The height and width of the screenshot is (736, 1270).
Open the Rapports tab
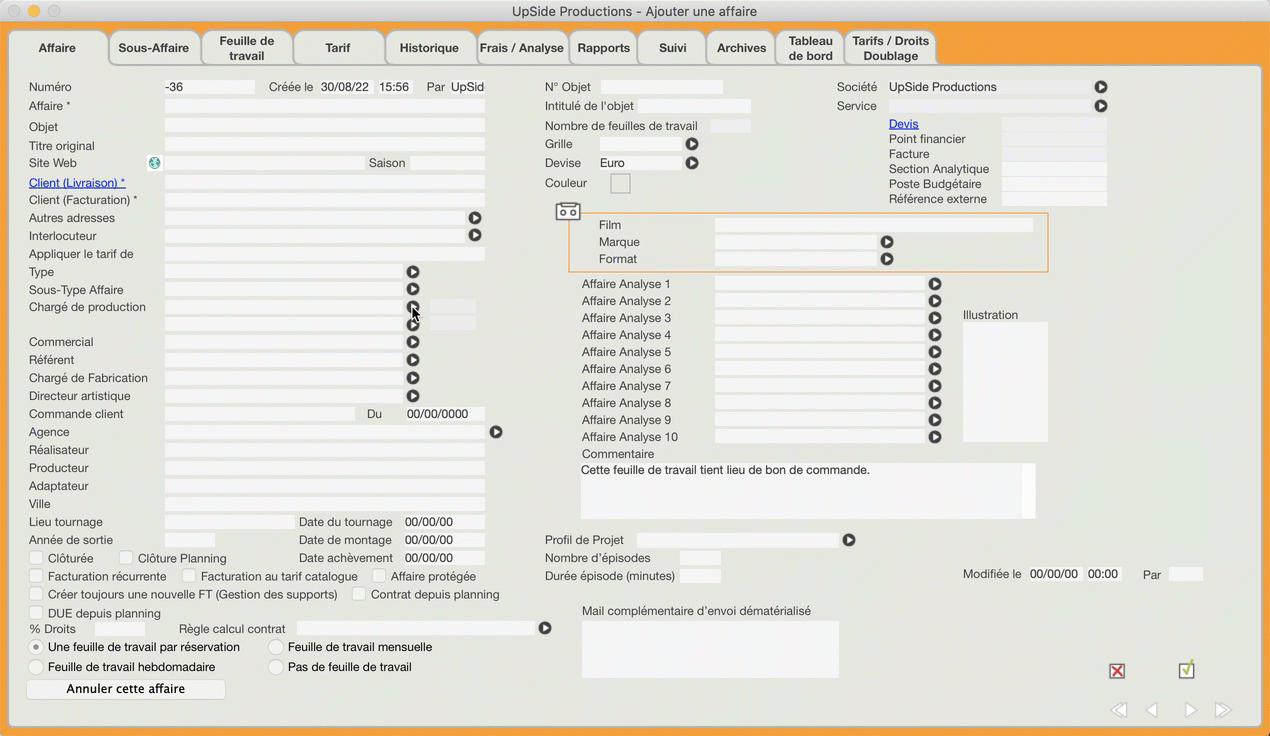[604, 48]
